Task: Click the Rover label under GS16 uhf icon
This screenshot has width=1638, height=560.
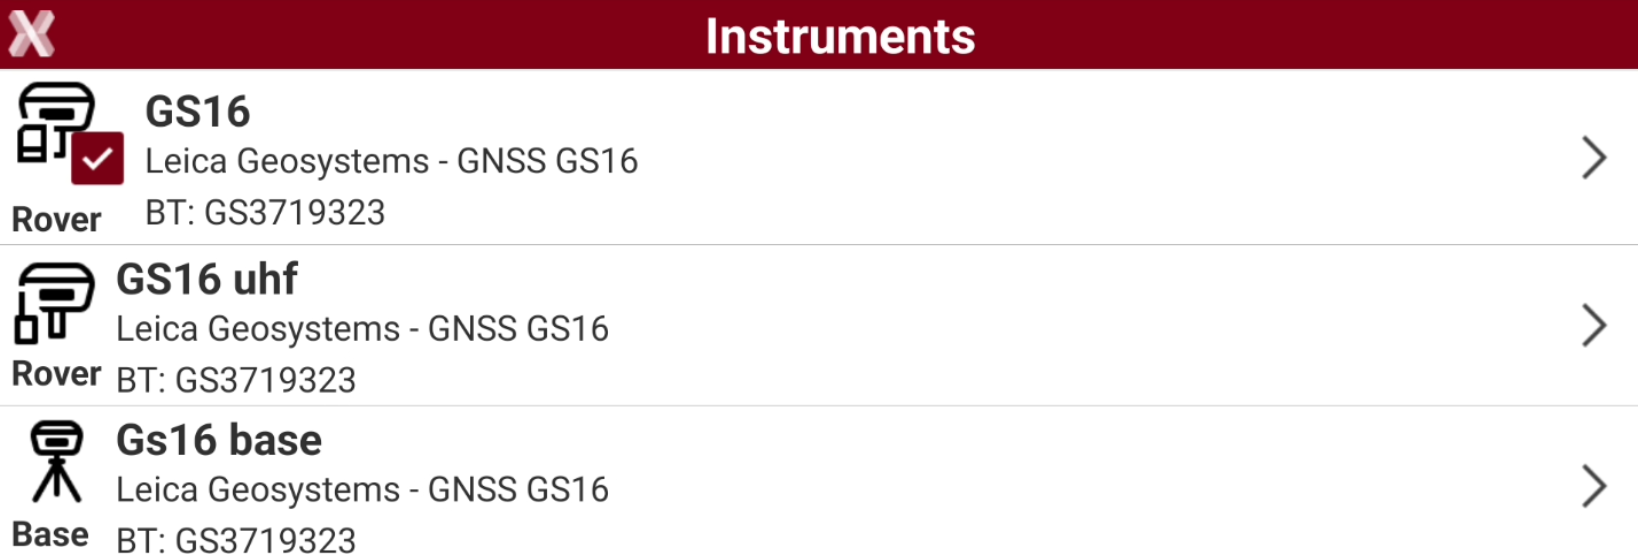Action: click(57, 374)
